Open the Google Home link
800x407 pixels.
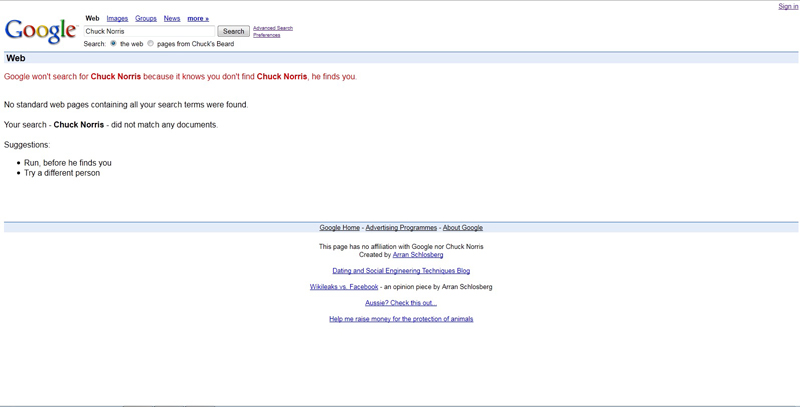340,227
